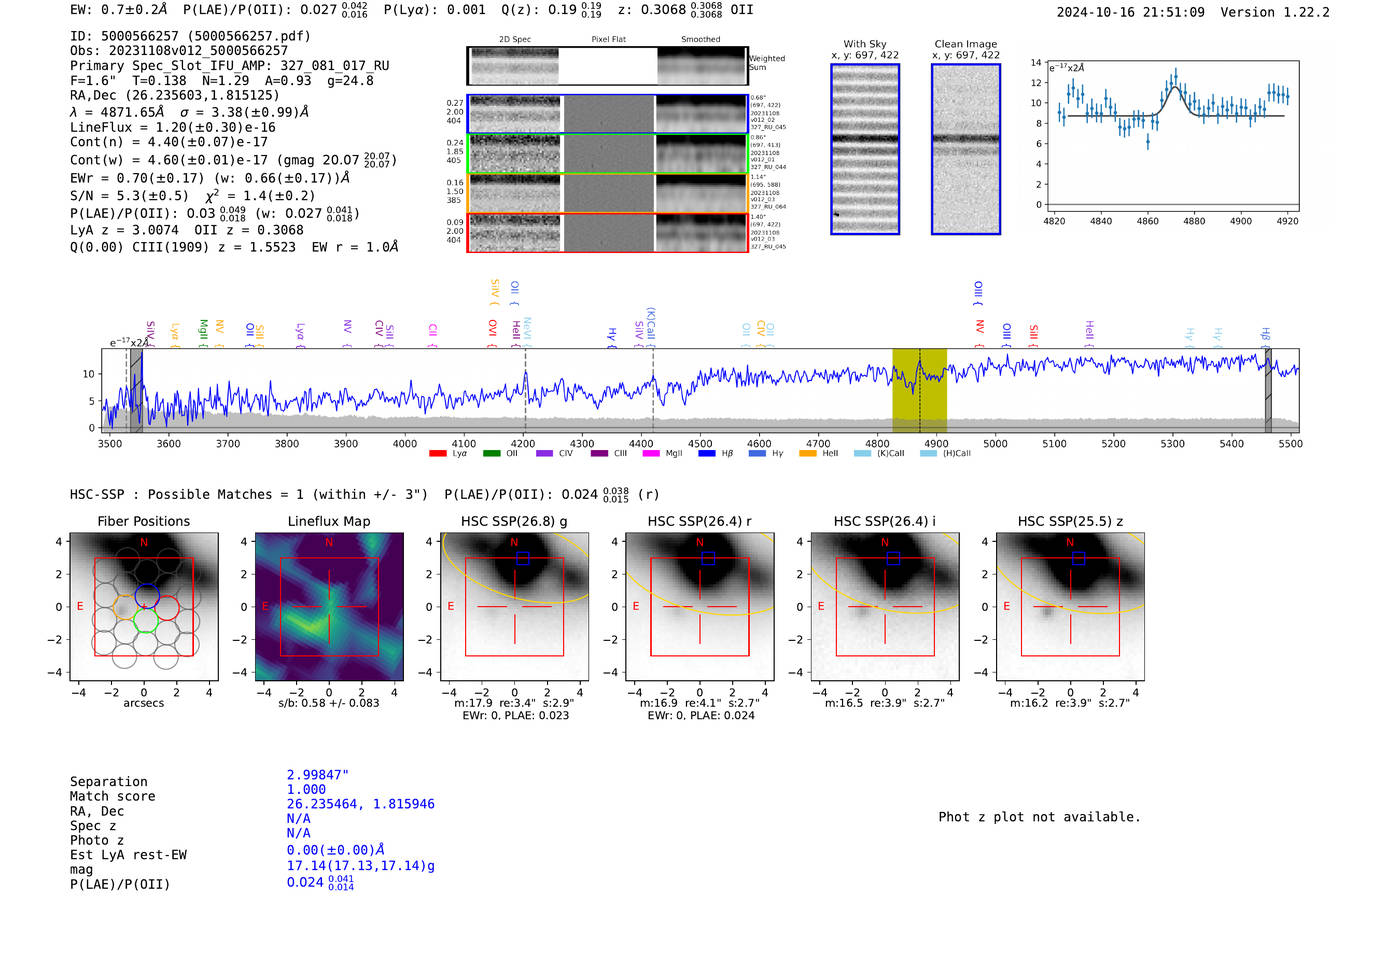
Task: Click the gray hatched band near 5460Å
Action: click(x=1268, y=390)
